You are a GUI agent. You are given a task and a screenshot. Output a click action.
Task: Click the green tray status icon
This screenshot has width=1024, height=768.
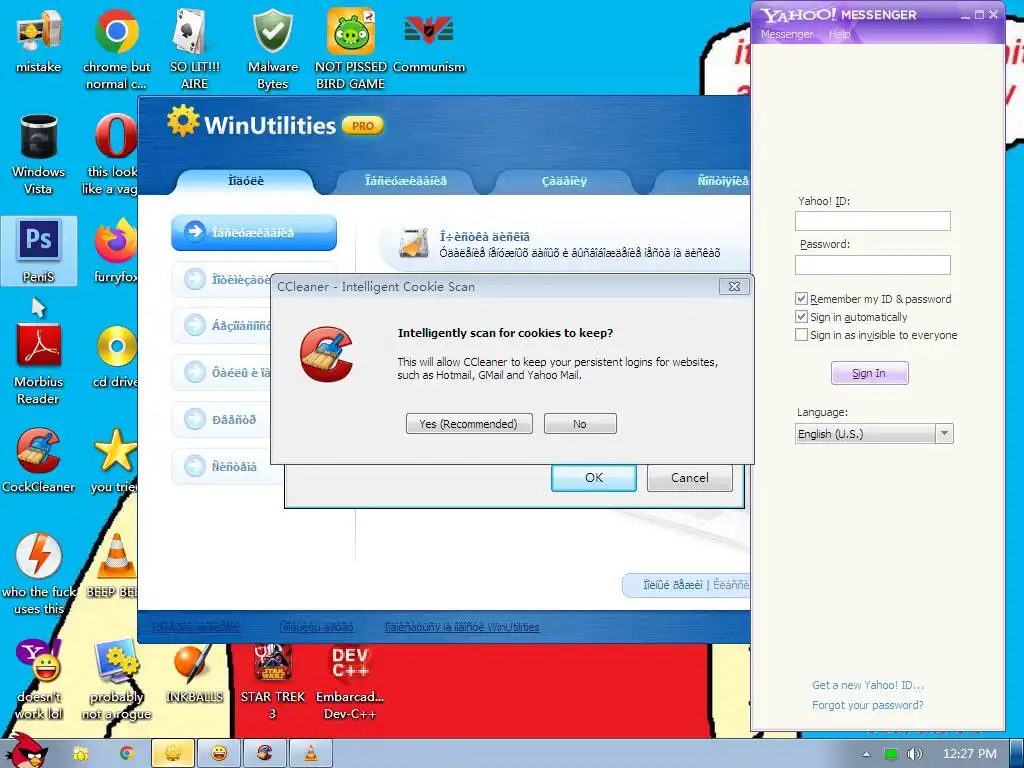[x=891, y=754]
